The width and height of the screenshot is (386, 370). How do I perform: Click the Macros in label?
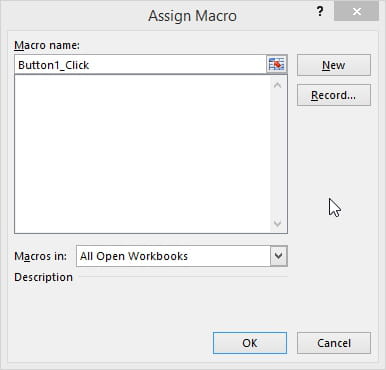click(40, 256)
